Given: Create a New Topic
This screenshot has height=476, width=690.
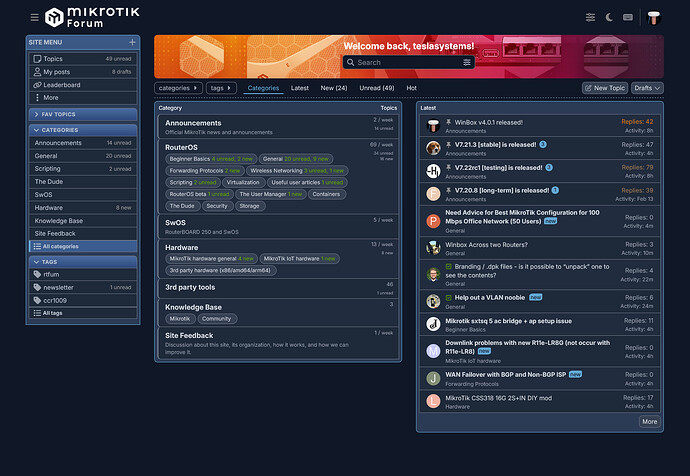Looking at the screenshot, I should click(x=605, y=88).
